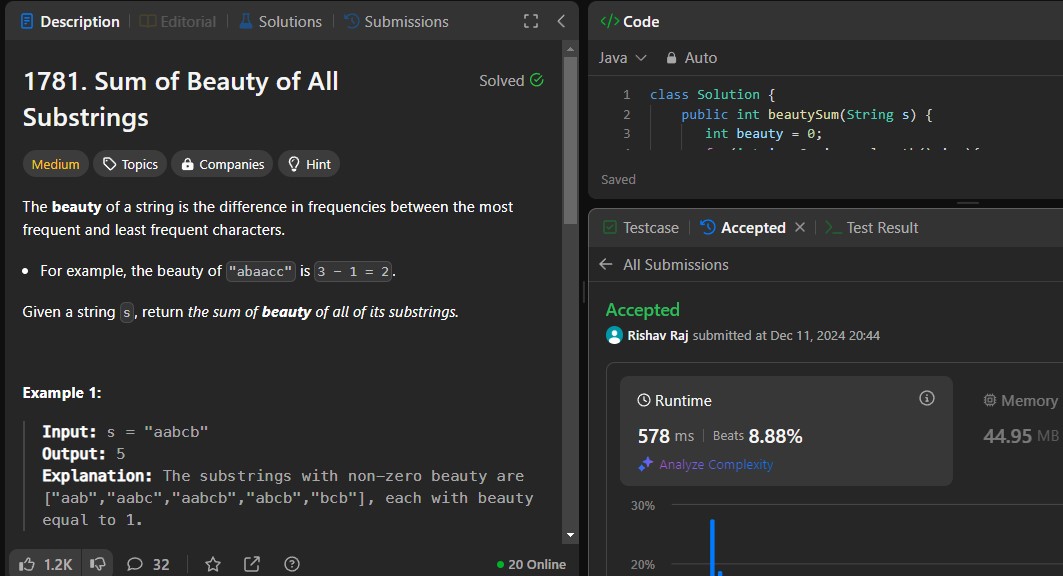1063x576 pixels.
Task: Click the Code panel header
Action: pyautogui.click(x=630, y=22)
